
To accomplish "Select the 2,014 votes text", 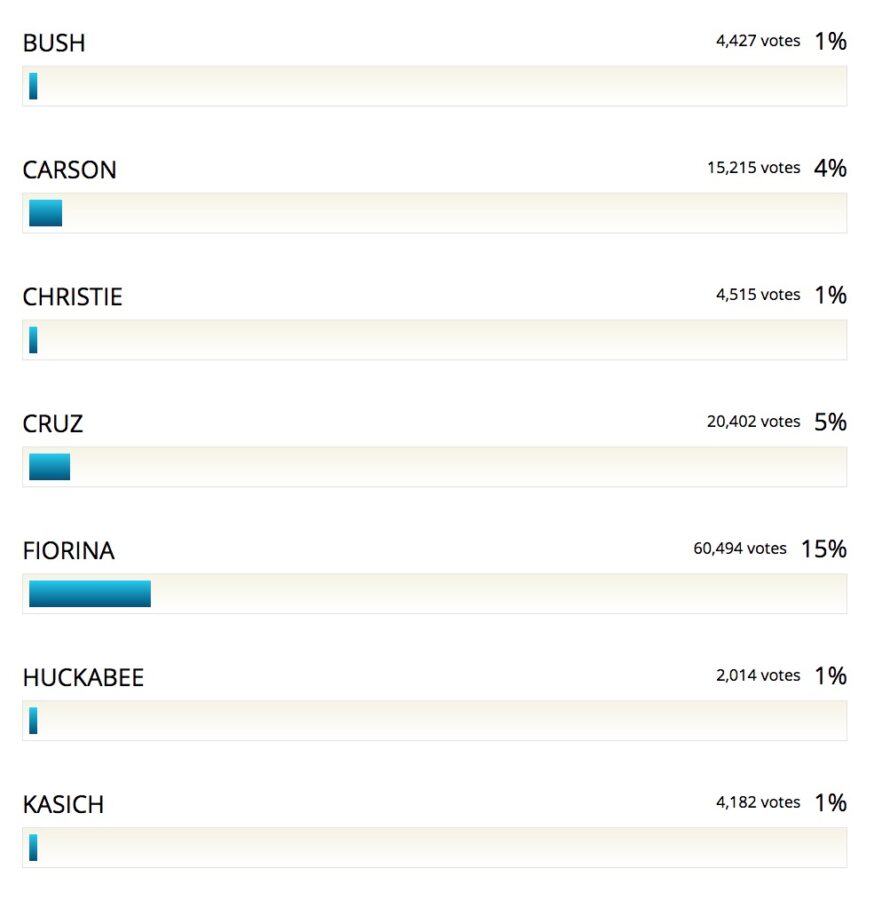I will pyautogui.click(x=757, y=676).
